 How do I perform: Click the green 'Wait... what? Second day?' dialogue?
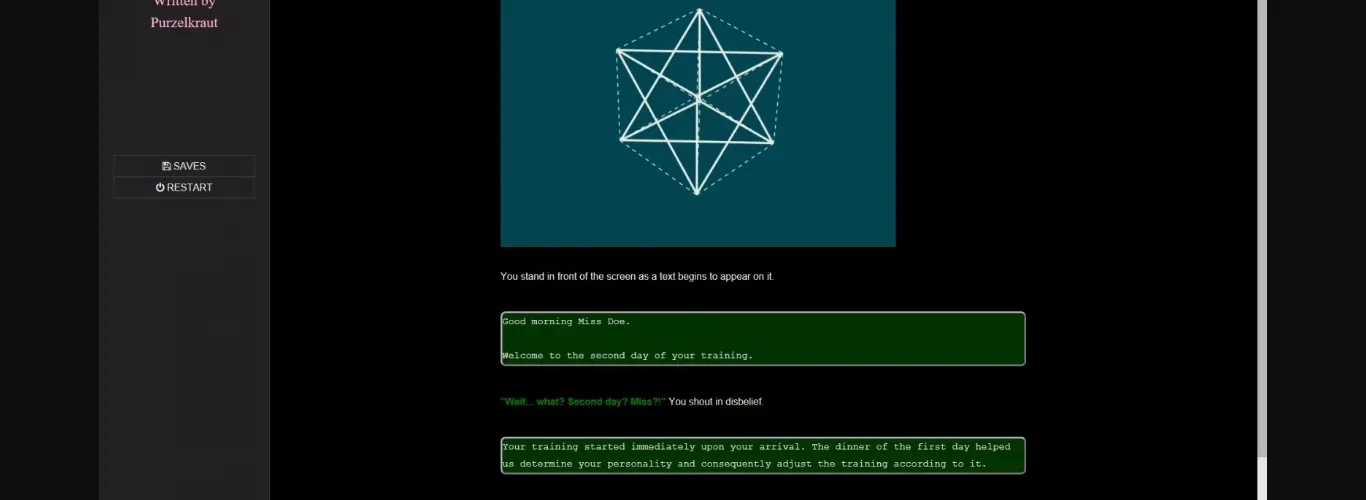(x=582, y=402)
